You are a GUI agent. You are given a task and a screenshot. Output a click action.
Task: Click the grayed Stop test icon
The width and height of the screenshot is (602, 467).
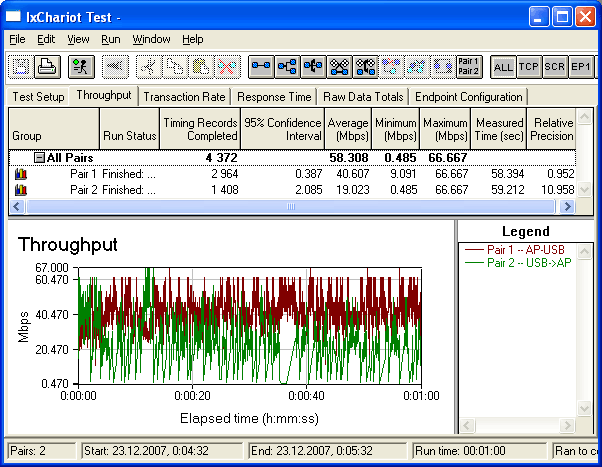pyautogui.click(x=115, y=67)
